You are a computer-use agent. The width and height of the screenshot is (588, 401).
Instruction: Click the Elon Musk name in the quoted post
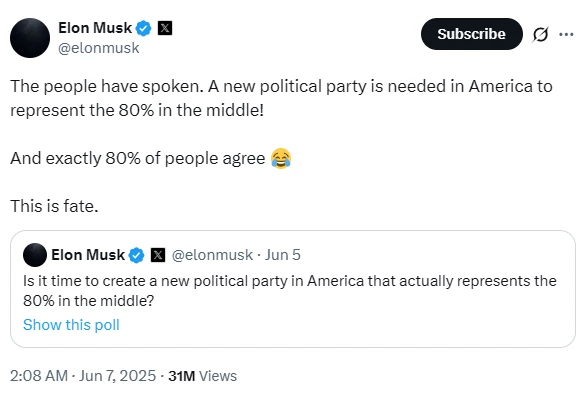click(x=88, y=255)
